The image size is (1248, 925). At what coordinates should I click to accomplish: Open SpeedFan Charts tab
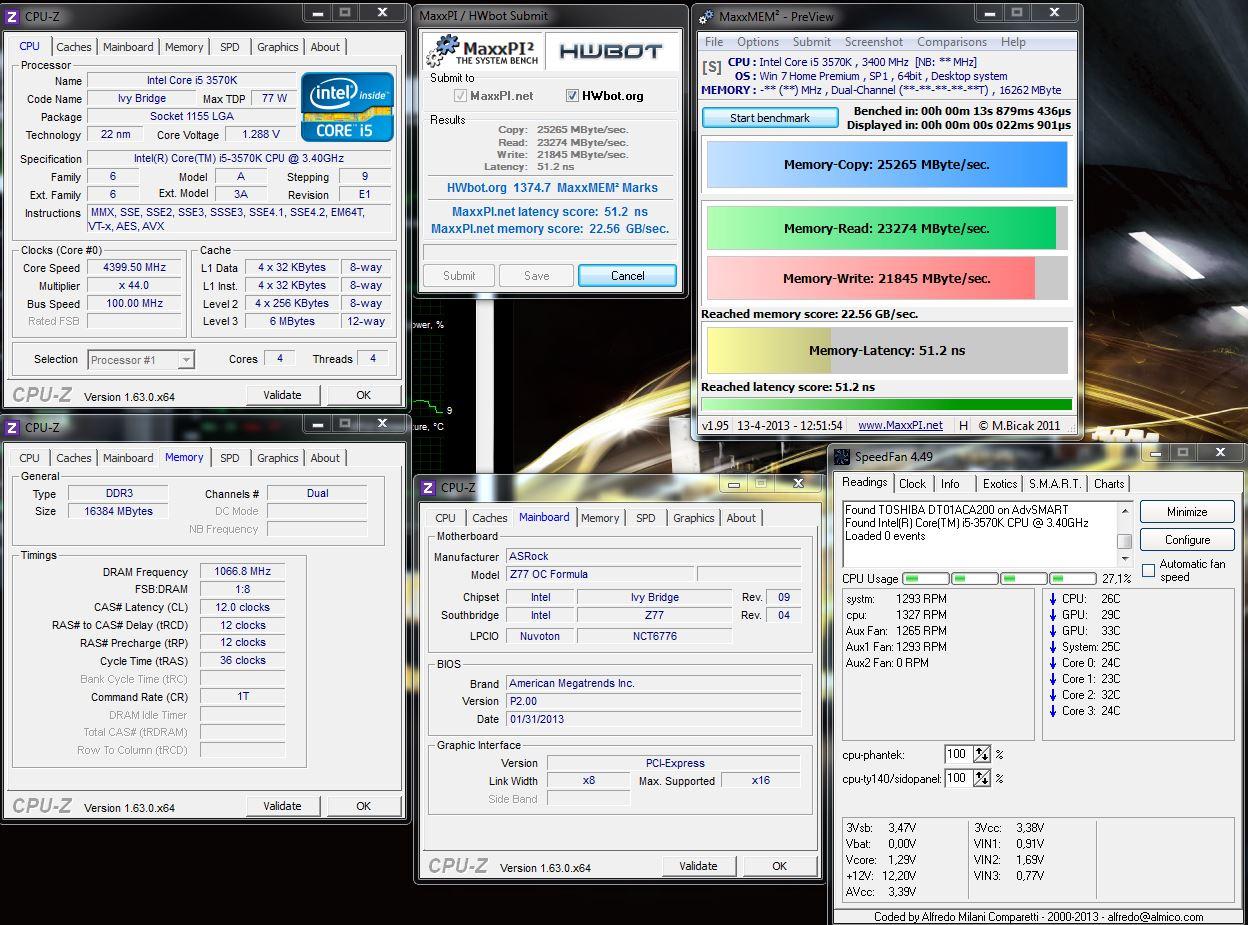pyautogui.click(x=1109, y=484)
